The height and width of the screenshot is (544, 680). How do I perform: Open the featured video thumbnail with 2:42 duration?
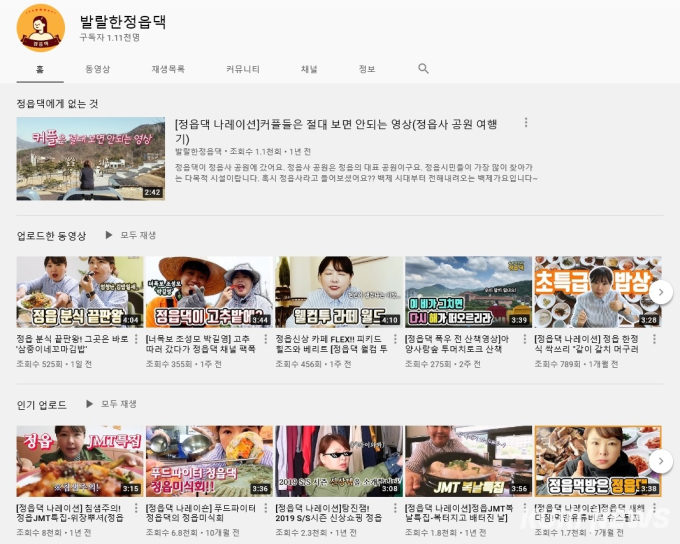click(91, 159)
